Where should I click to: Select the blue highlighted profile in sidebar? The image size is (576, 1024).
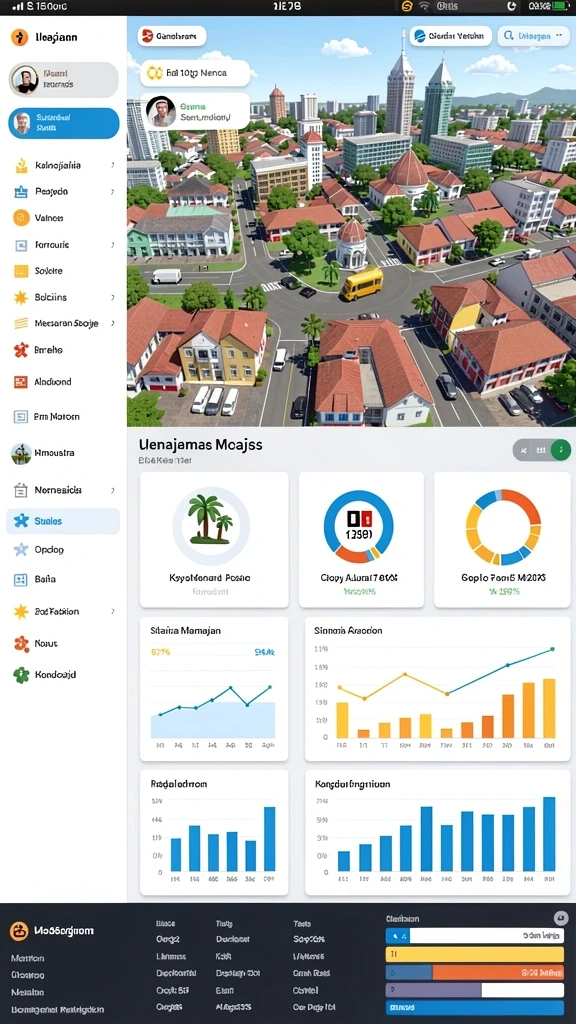(63, 123)
